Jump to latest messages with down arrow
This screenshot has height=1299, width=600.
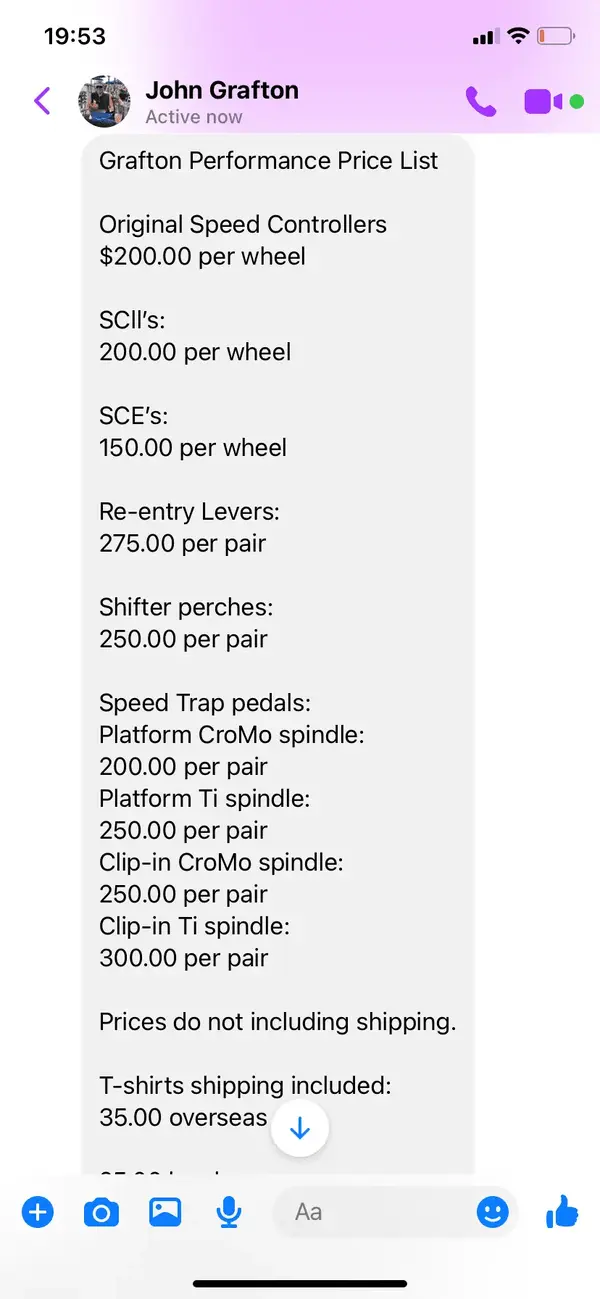click(300, 1128)
